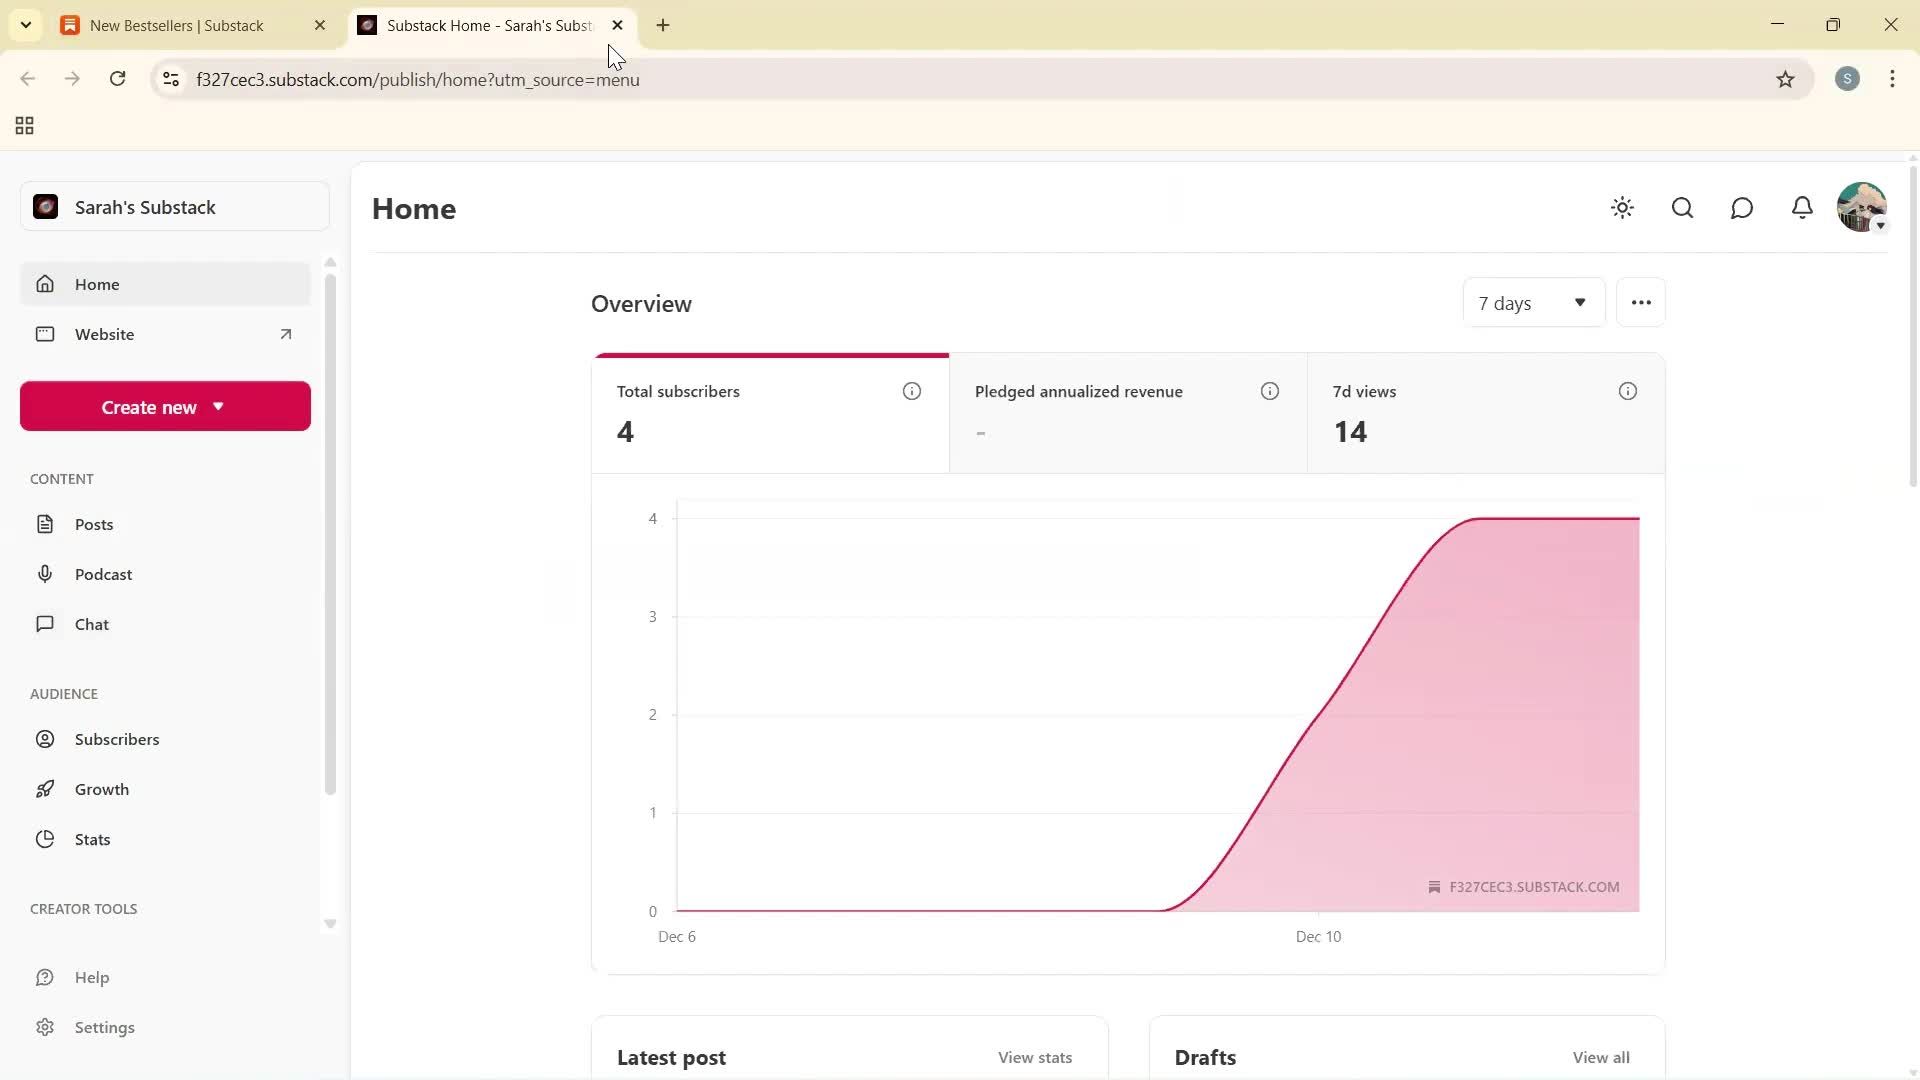
Task: View the Subscribers list
Action: 117,738
